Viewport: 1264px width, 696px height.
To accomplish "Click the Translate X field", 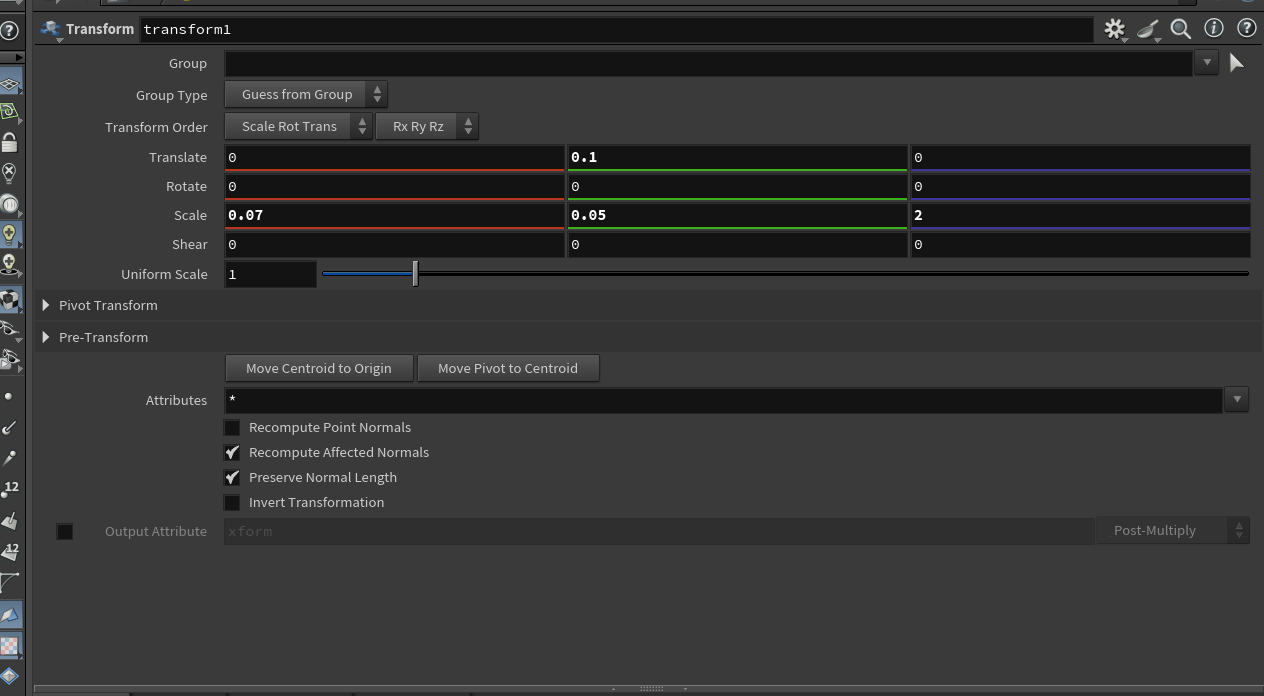I will (394, 157).
